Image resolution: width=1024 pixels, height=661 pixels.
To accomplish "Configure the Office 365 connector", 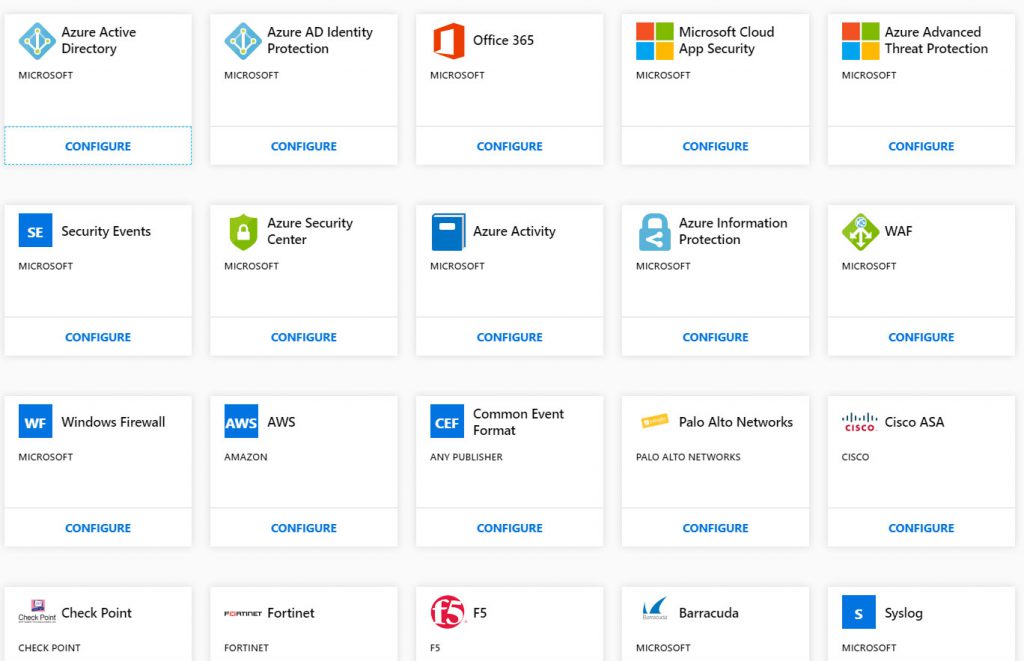I will pyautogui.click(x=509, y=146).
